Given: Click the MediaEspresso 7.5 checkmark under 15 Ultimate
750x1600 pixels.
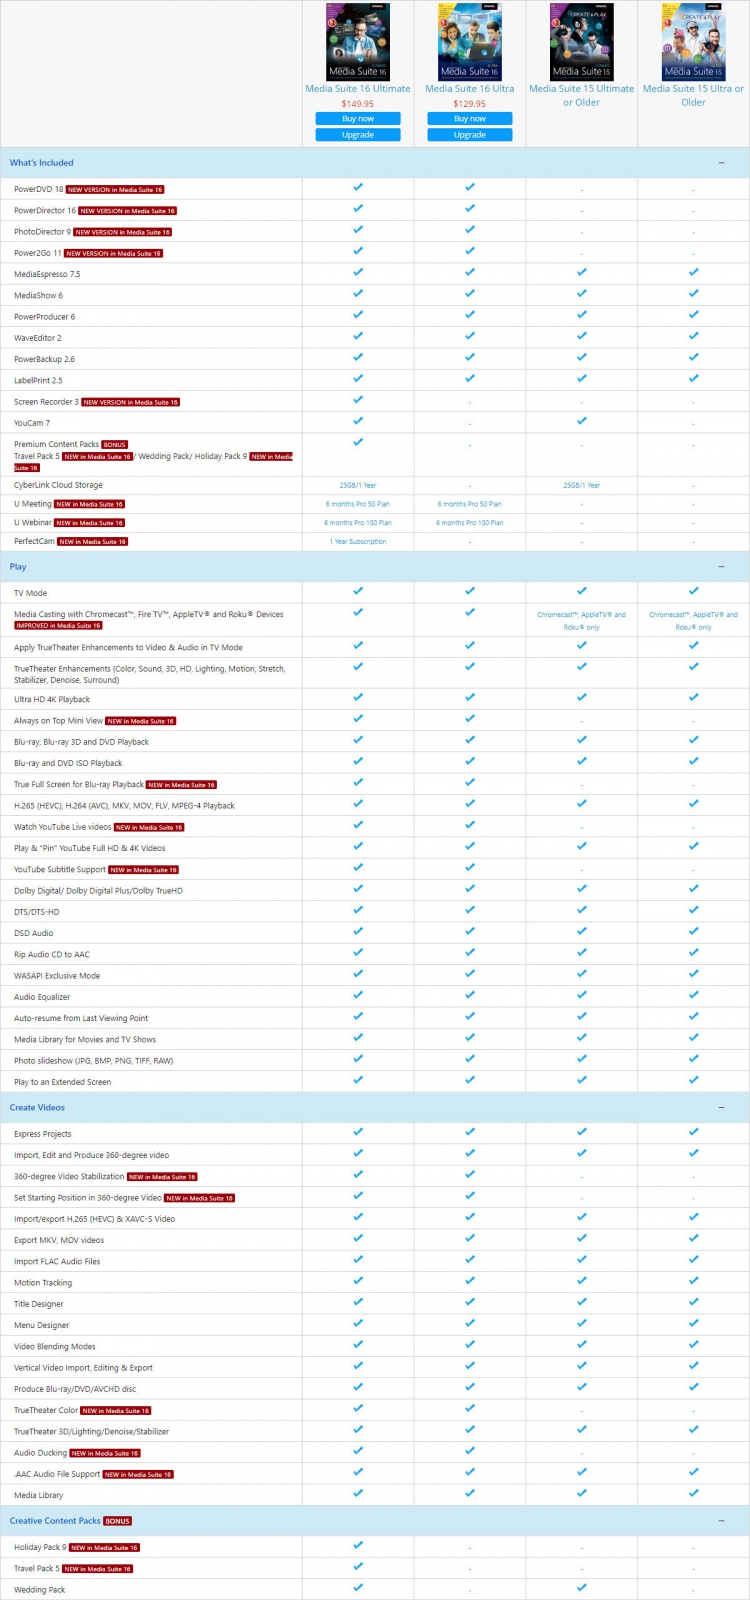Looking at the screenshot, I should pyautogui.click(x=582, y=272).
